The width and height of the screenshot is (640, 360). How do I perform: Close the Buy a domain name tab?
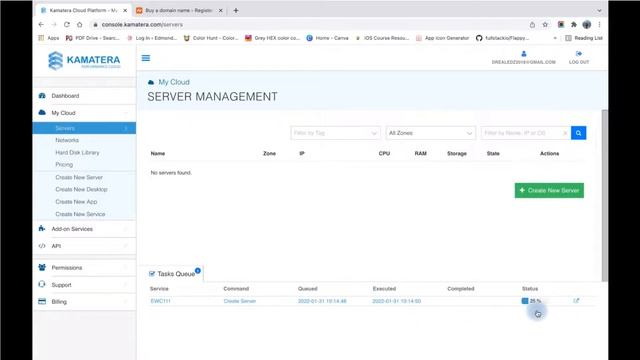[220, 11]
